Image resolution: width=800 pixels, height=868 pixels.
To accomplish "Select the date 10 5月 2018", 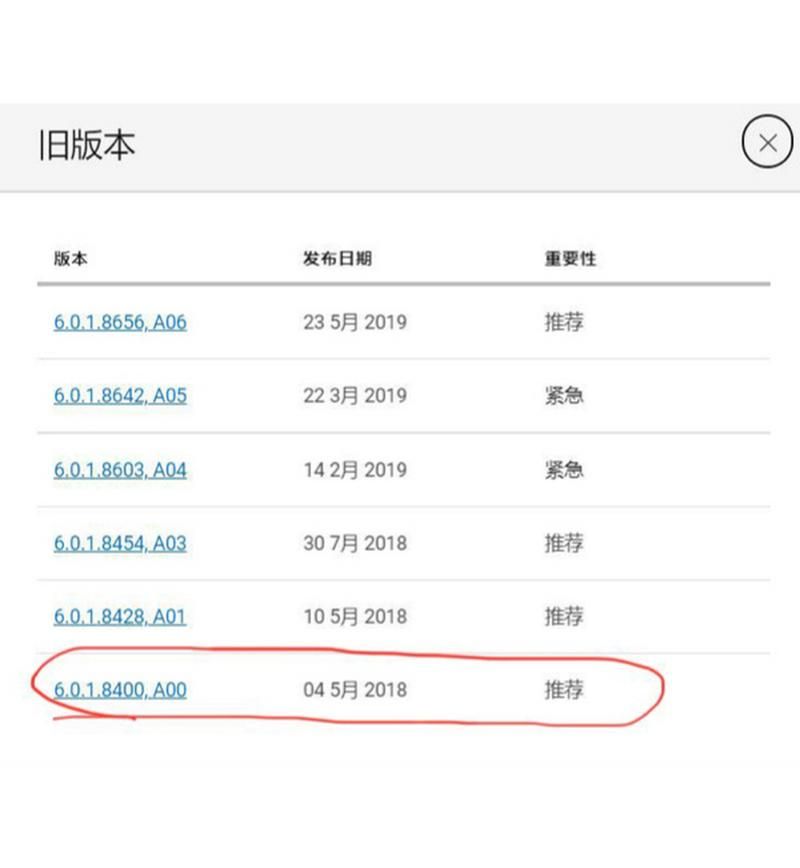I will tap(355, 617).
